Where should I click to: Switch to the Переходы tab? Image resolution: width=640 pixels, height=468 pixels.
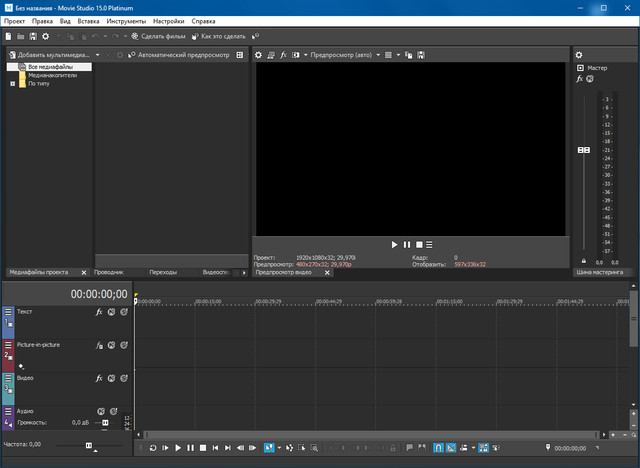click(x=162, y=271)
